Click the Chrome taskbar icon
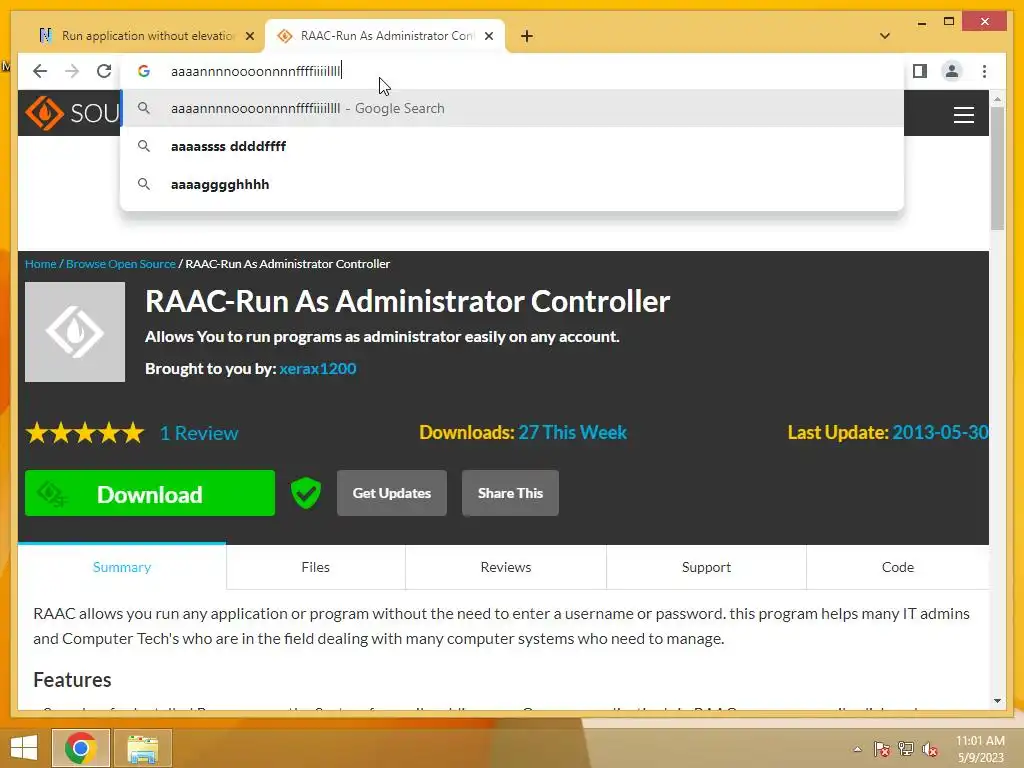The width and height of the screenshot is (1024, 768). coord(80,748)
